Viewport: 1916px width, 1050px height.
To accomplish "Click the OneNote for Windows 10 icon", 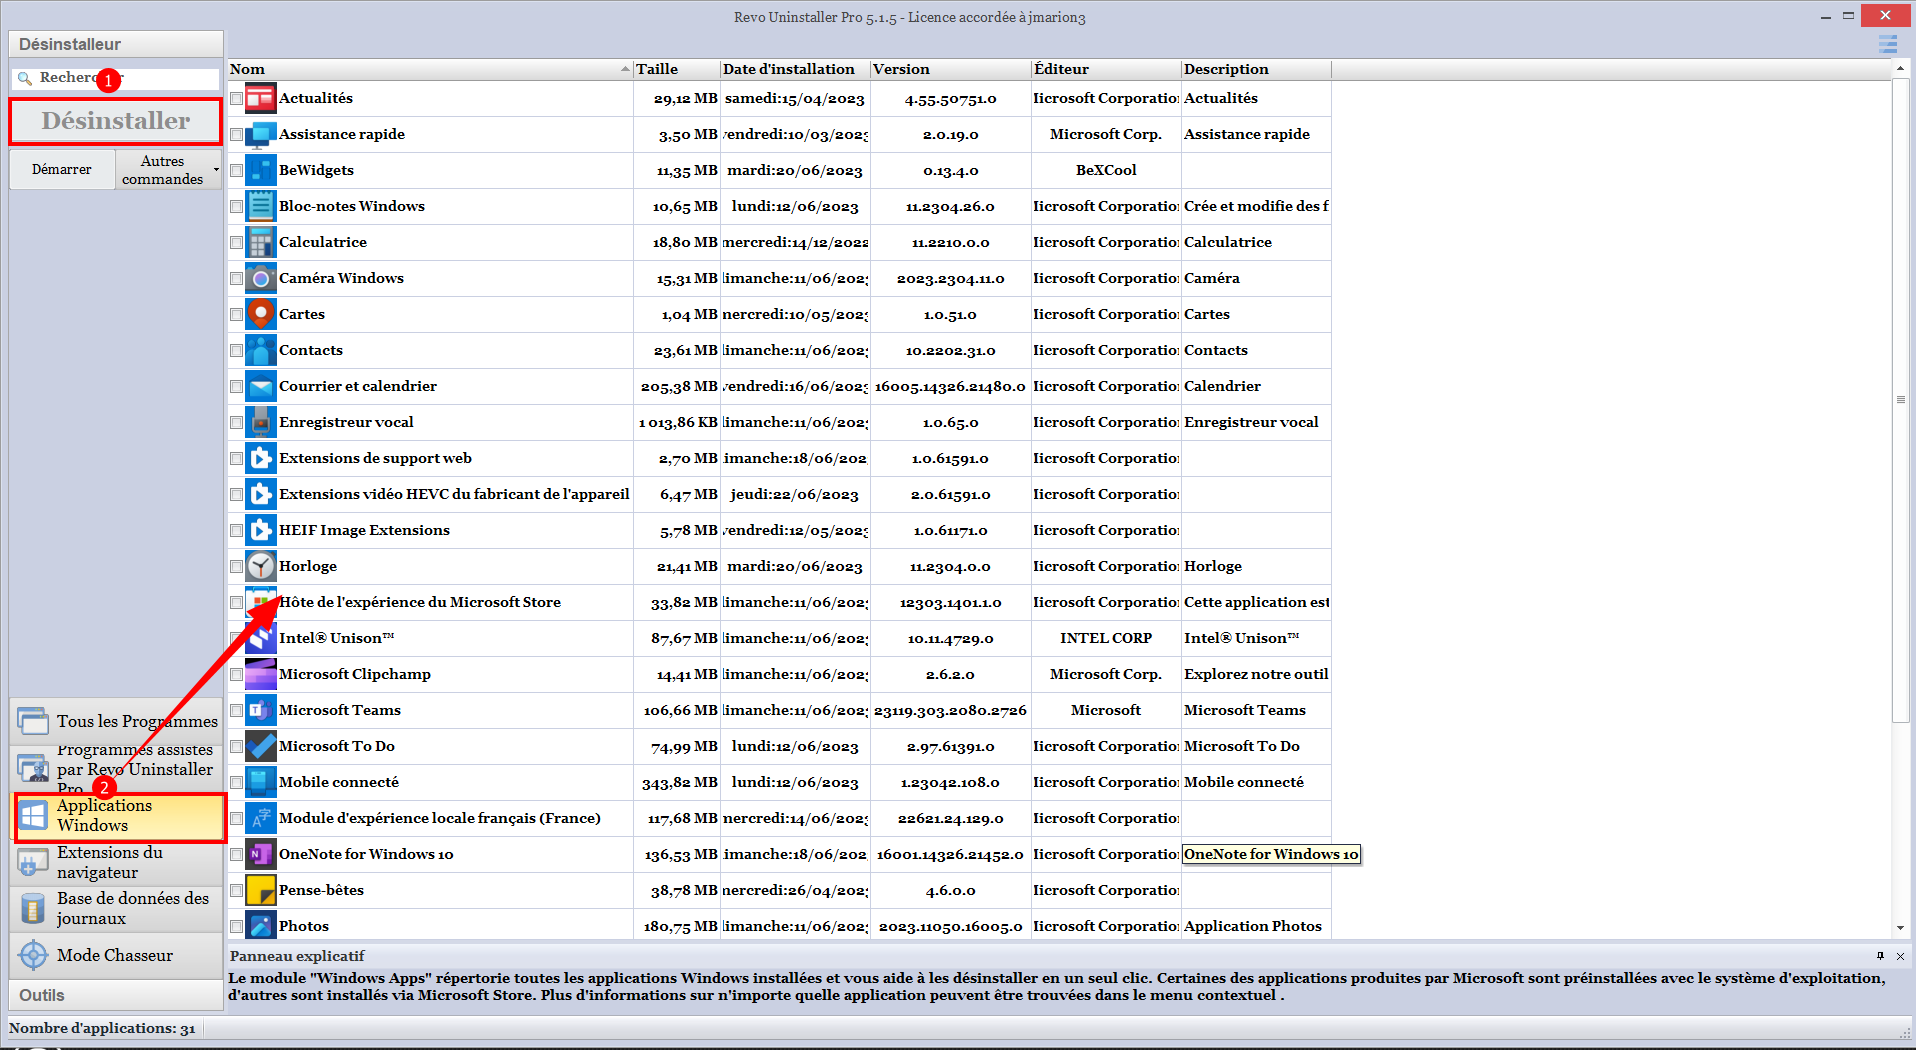I will [261, 854].
